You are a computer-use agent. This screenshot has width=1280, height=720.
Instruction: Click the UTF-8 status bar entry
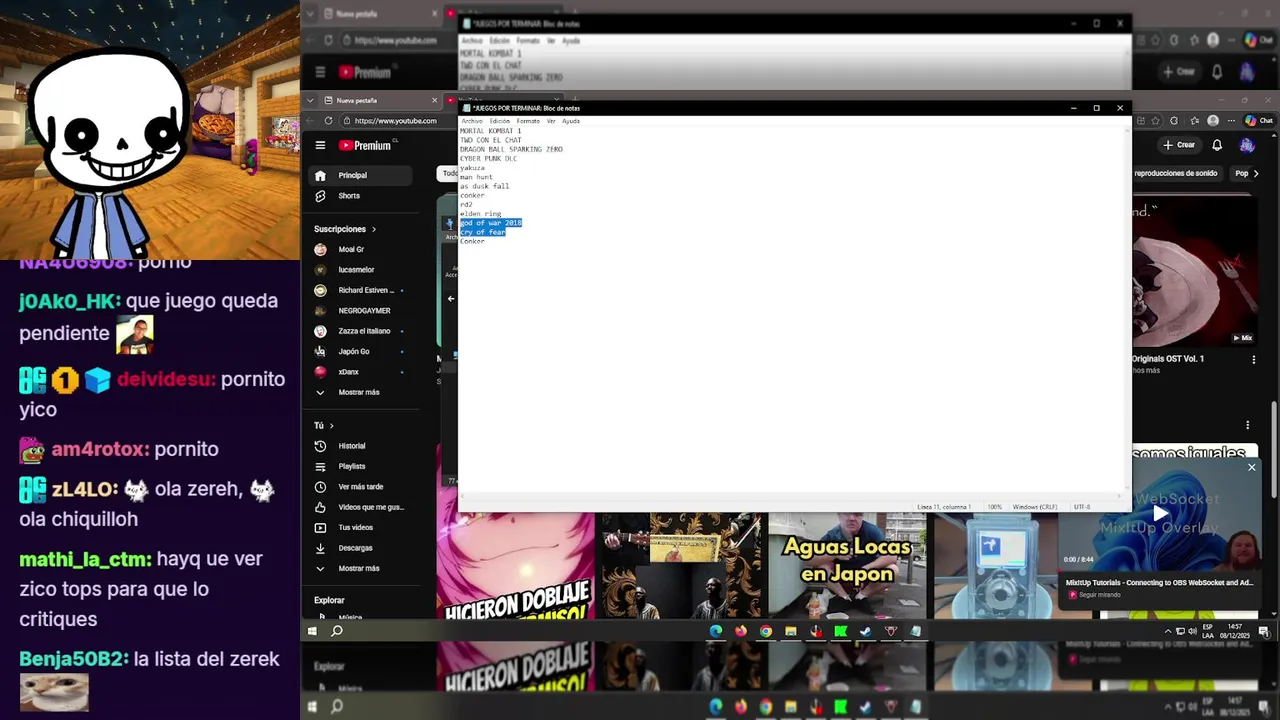pyautogui.click(x=1082, y=507)
